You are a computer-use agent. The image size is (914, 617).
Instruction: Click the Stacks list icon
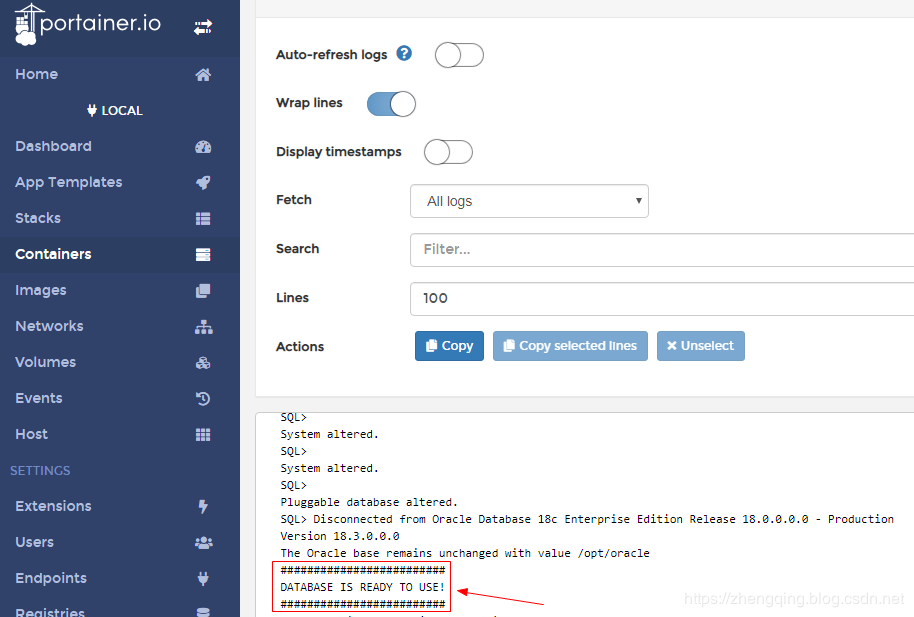pos(203,219)
